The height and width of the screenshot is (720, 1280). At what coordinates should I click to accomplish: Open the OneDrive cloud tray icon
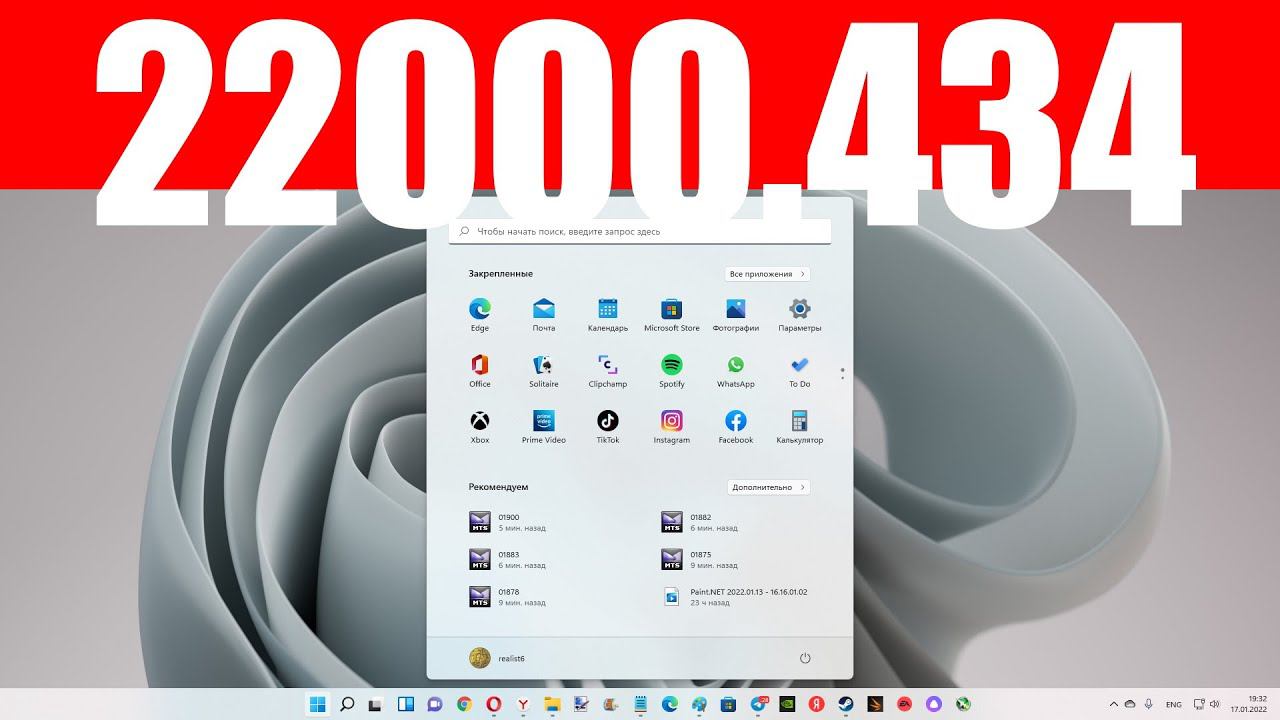click(x=1130, y=704)
